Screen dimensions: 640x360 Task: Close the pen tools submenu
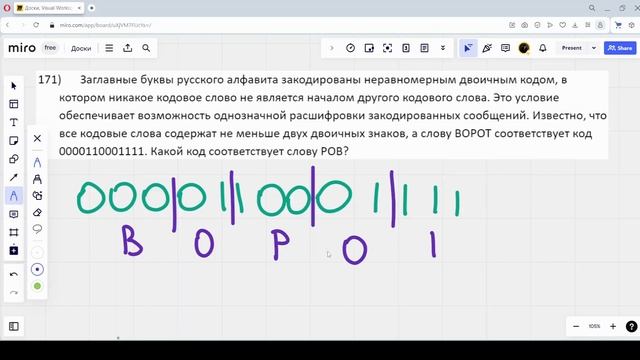(37, 138)
